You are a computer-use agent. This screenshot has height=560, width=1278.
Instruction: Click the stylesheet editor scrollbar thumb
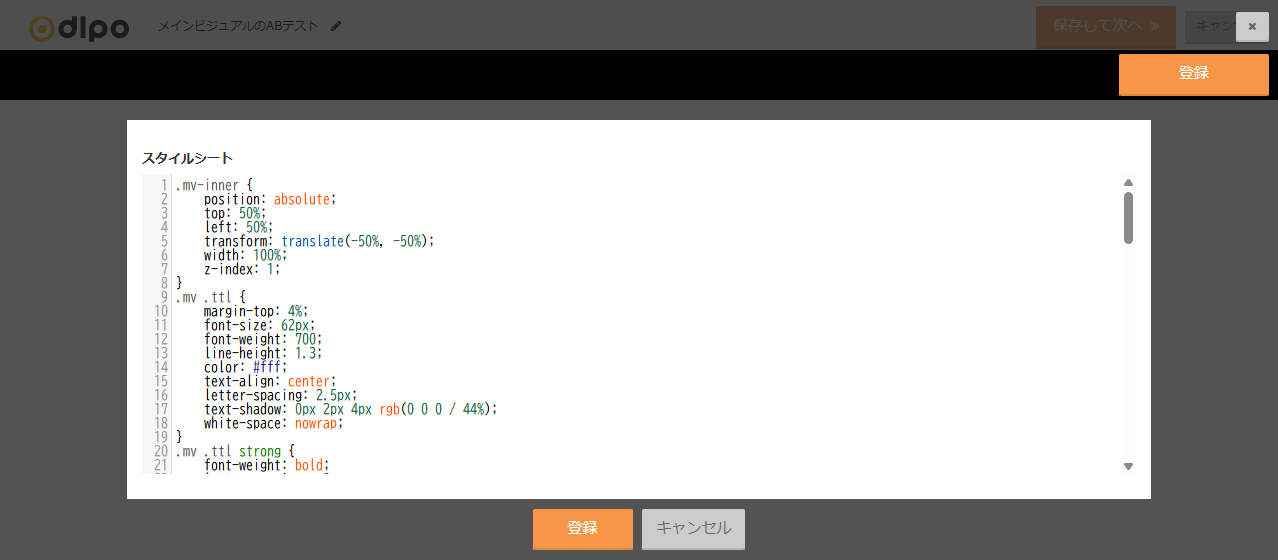1128,218
